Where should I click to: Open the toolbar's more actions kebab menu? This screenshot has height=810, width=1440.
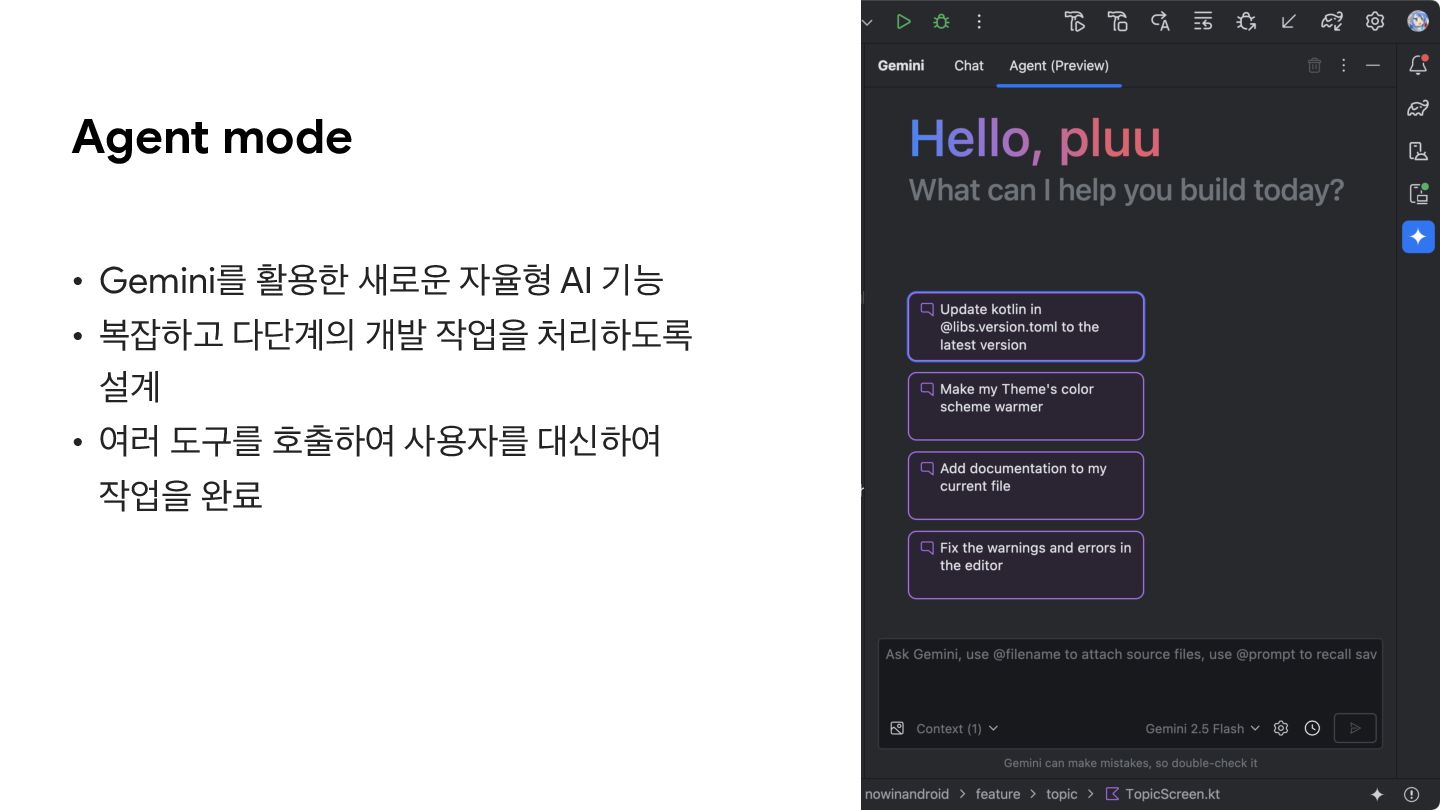click(979, 21)
